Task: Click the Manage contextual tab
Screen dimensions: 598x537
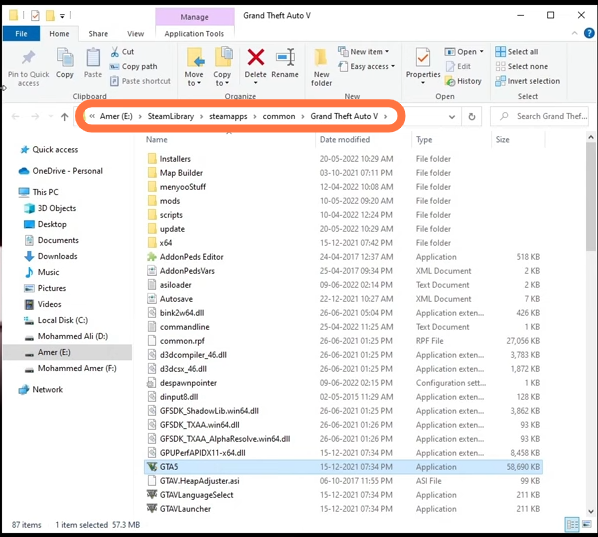Action: click(x=195, y=17)
